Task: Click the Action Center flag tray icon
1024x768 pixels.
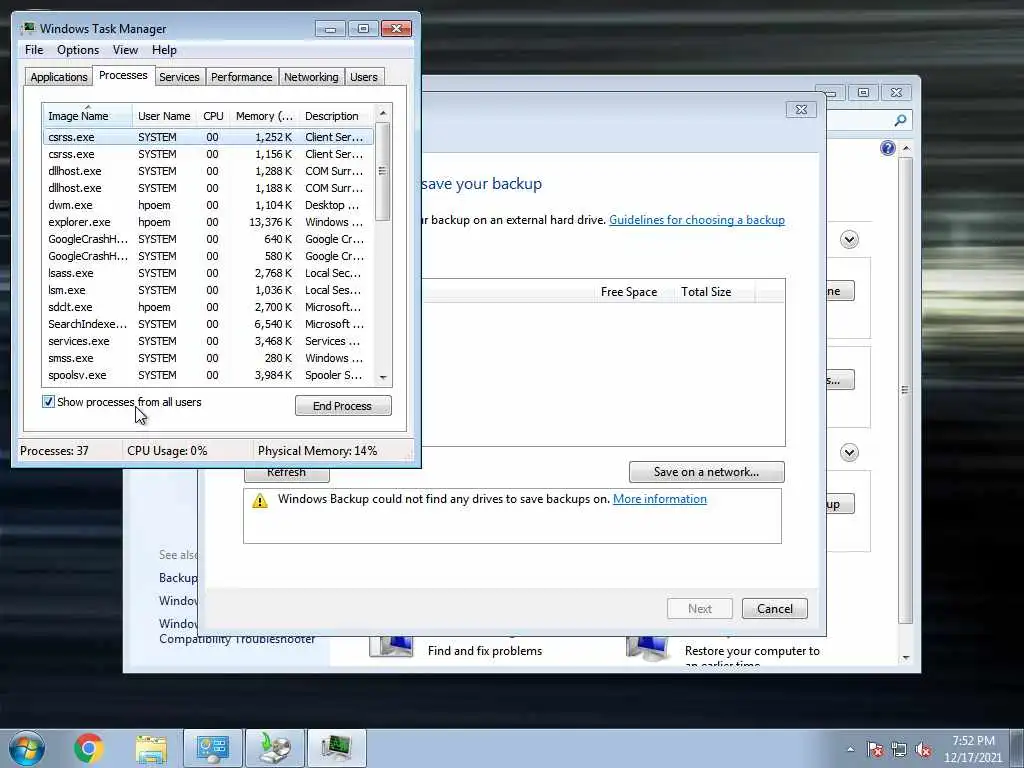Action: (875, 749)
